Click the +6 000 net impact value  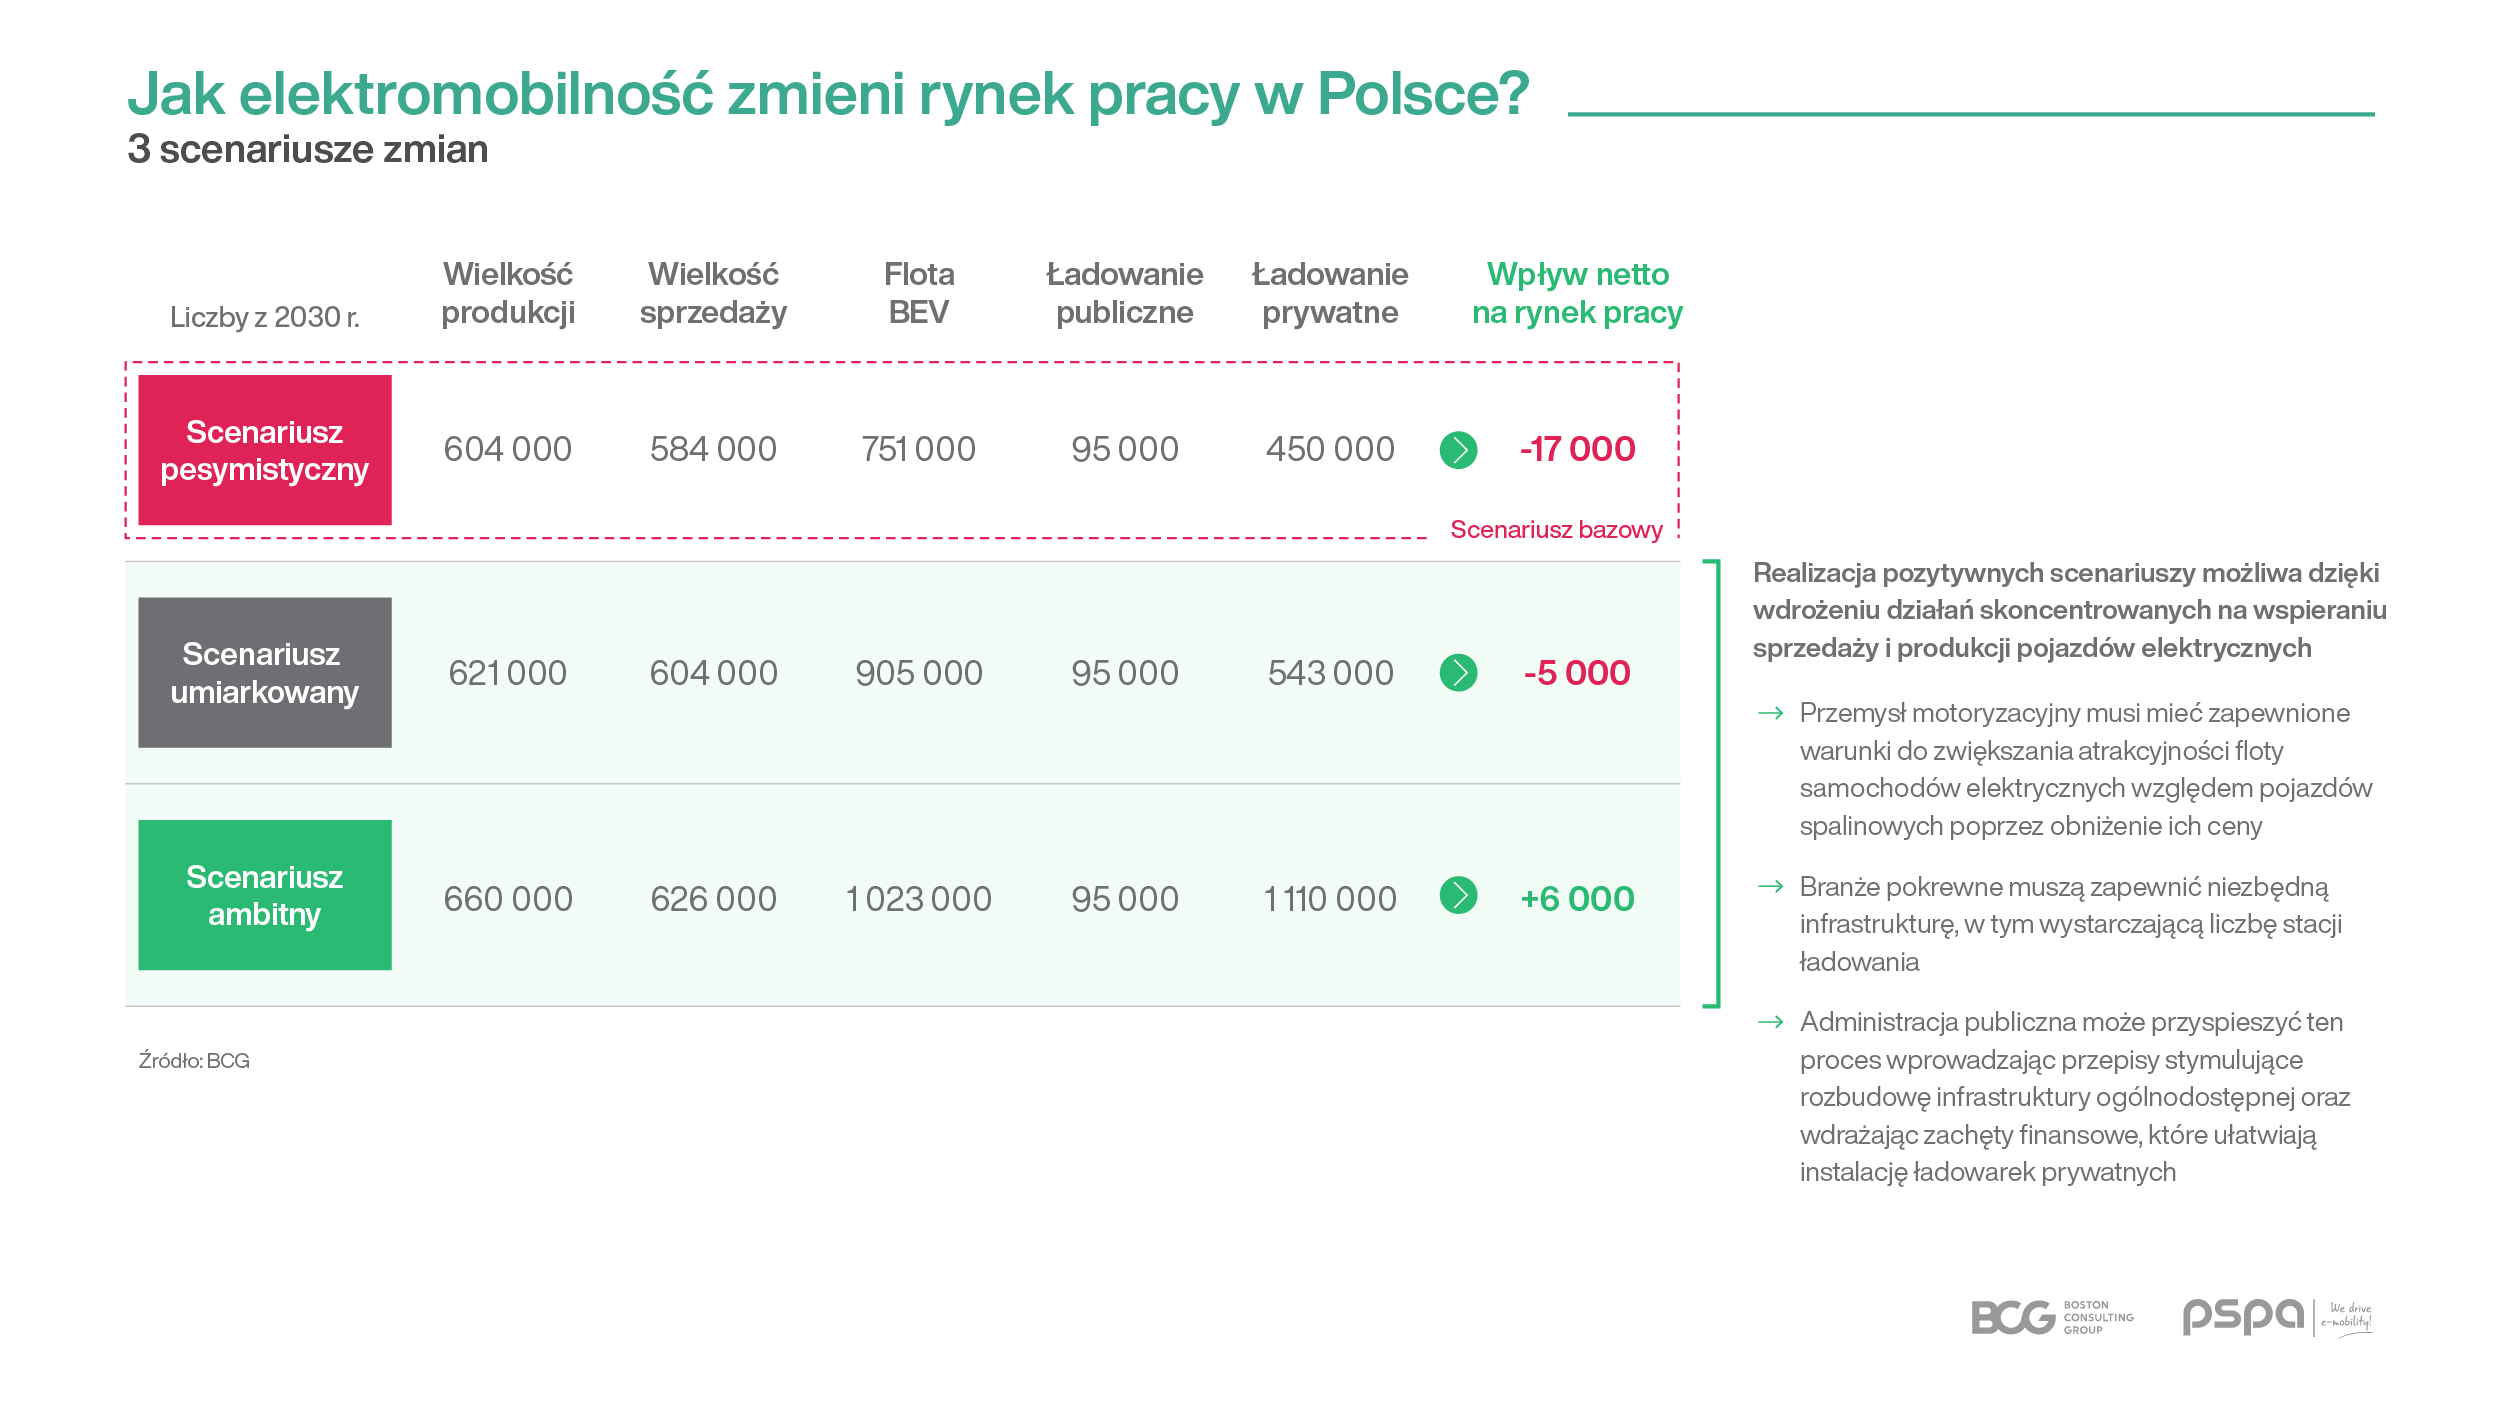click(x=1577, y=899)
